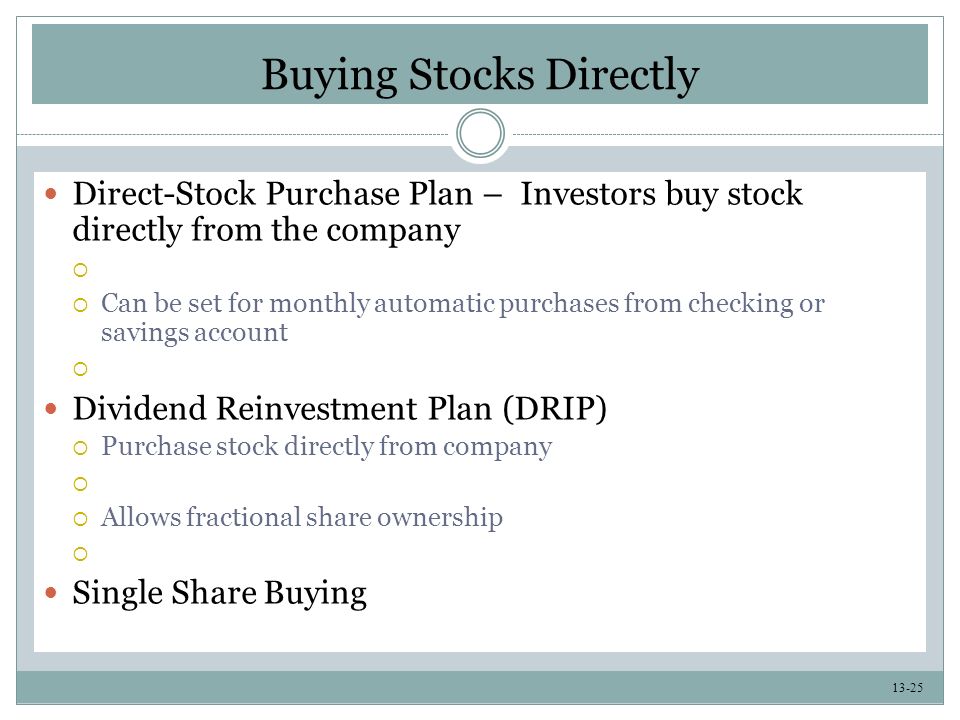960x720 pixels.
Task: Click the slide number 13-25 in footer
Action: point(907,688)
